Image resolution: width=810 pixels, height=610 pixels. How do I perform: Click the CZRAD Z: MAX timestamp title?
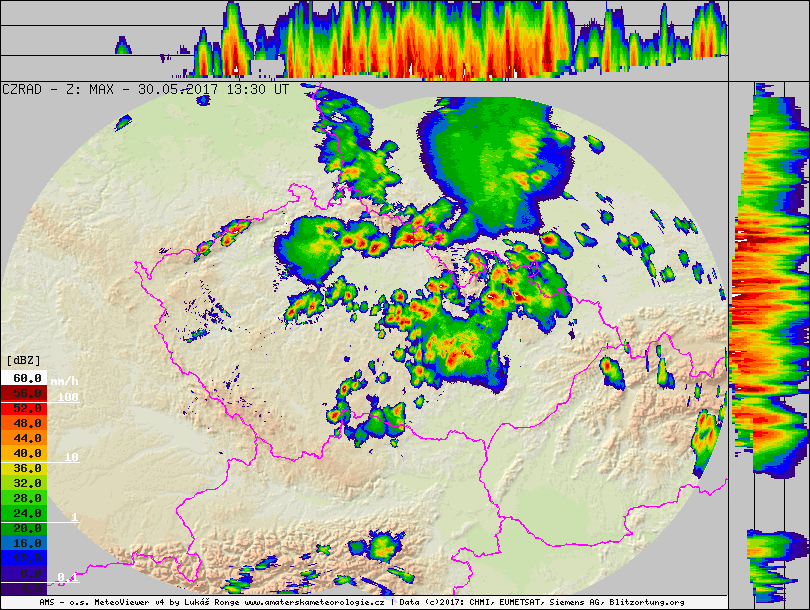(146, 89)
